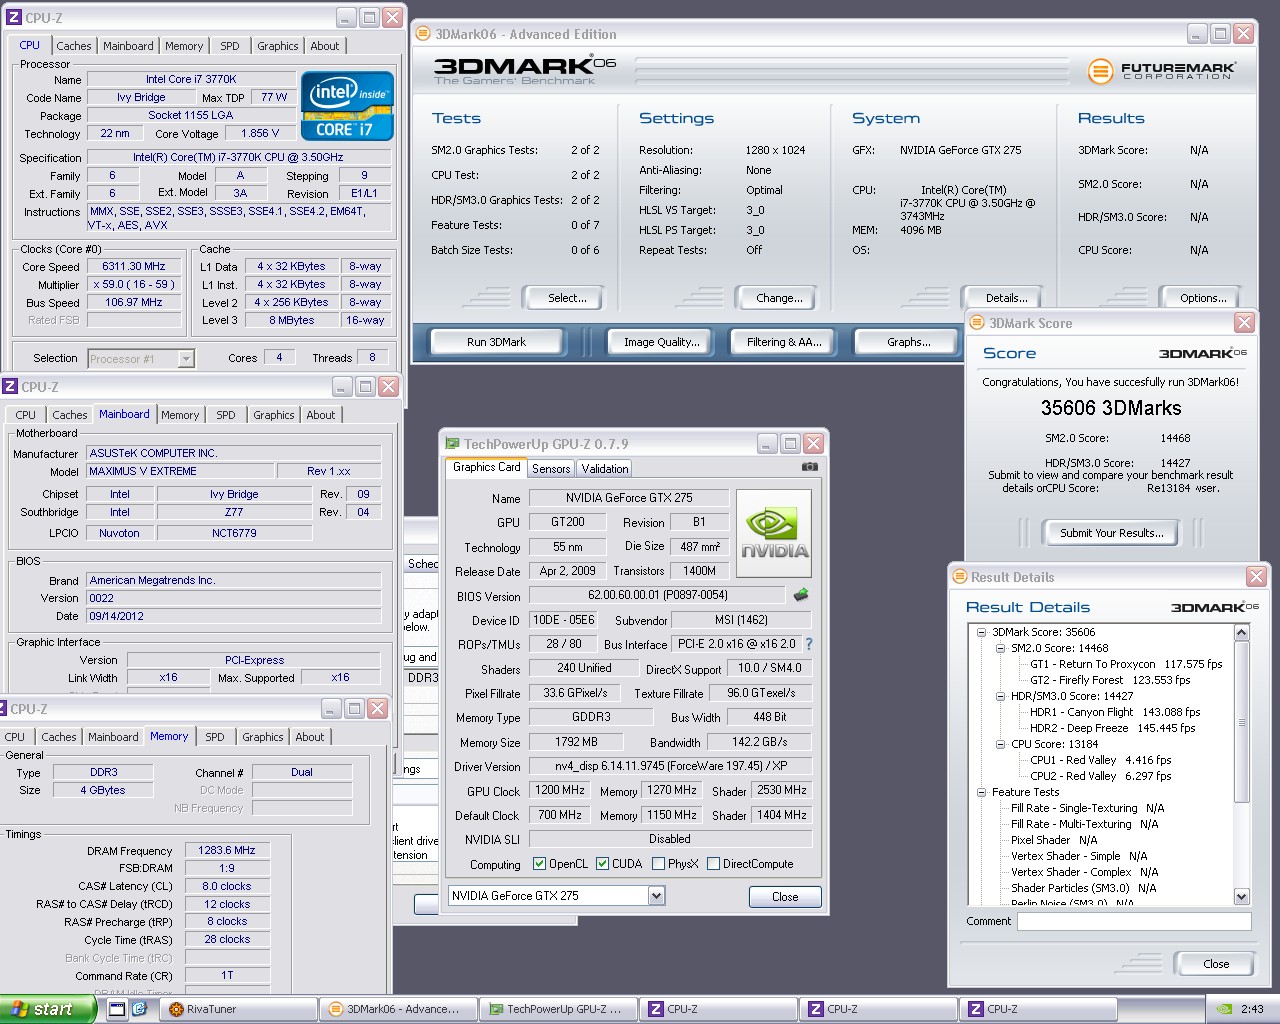Collapse the Feature Tests tree node
This screenshot has width=1280, height=1024.
point(981,792)
